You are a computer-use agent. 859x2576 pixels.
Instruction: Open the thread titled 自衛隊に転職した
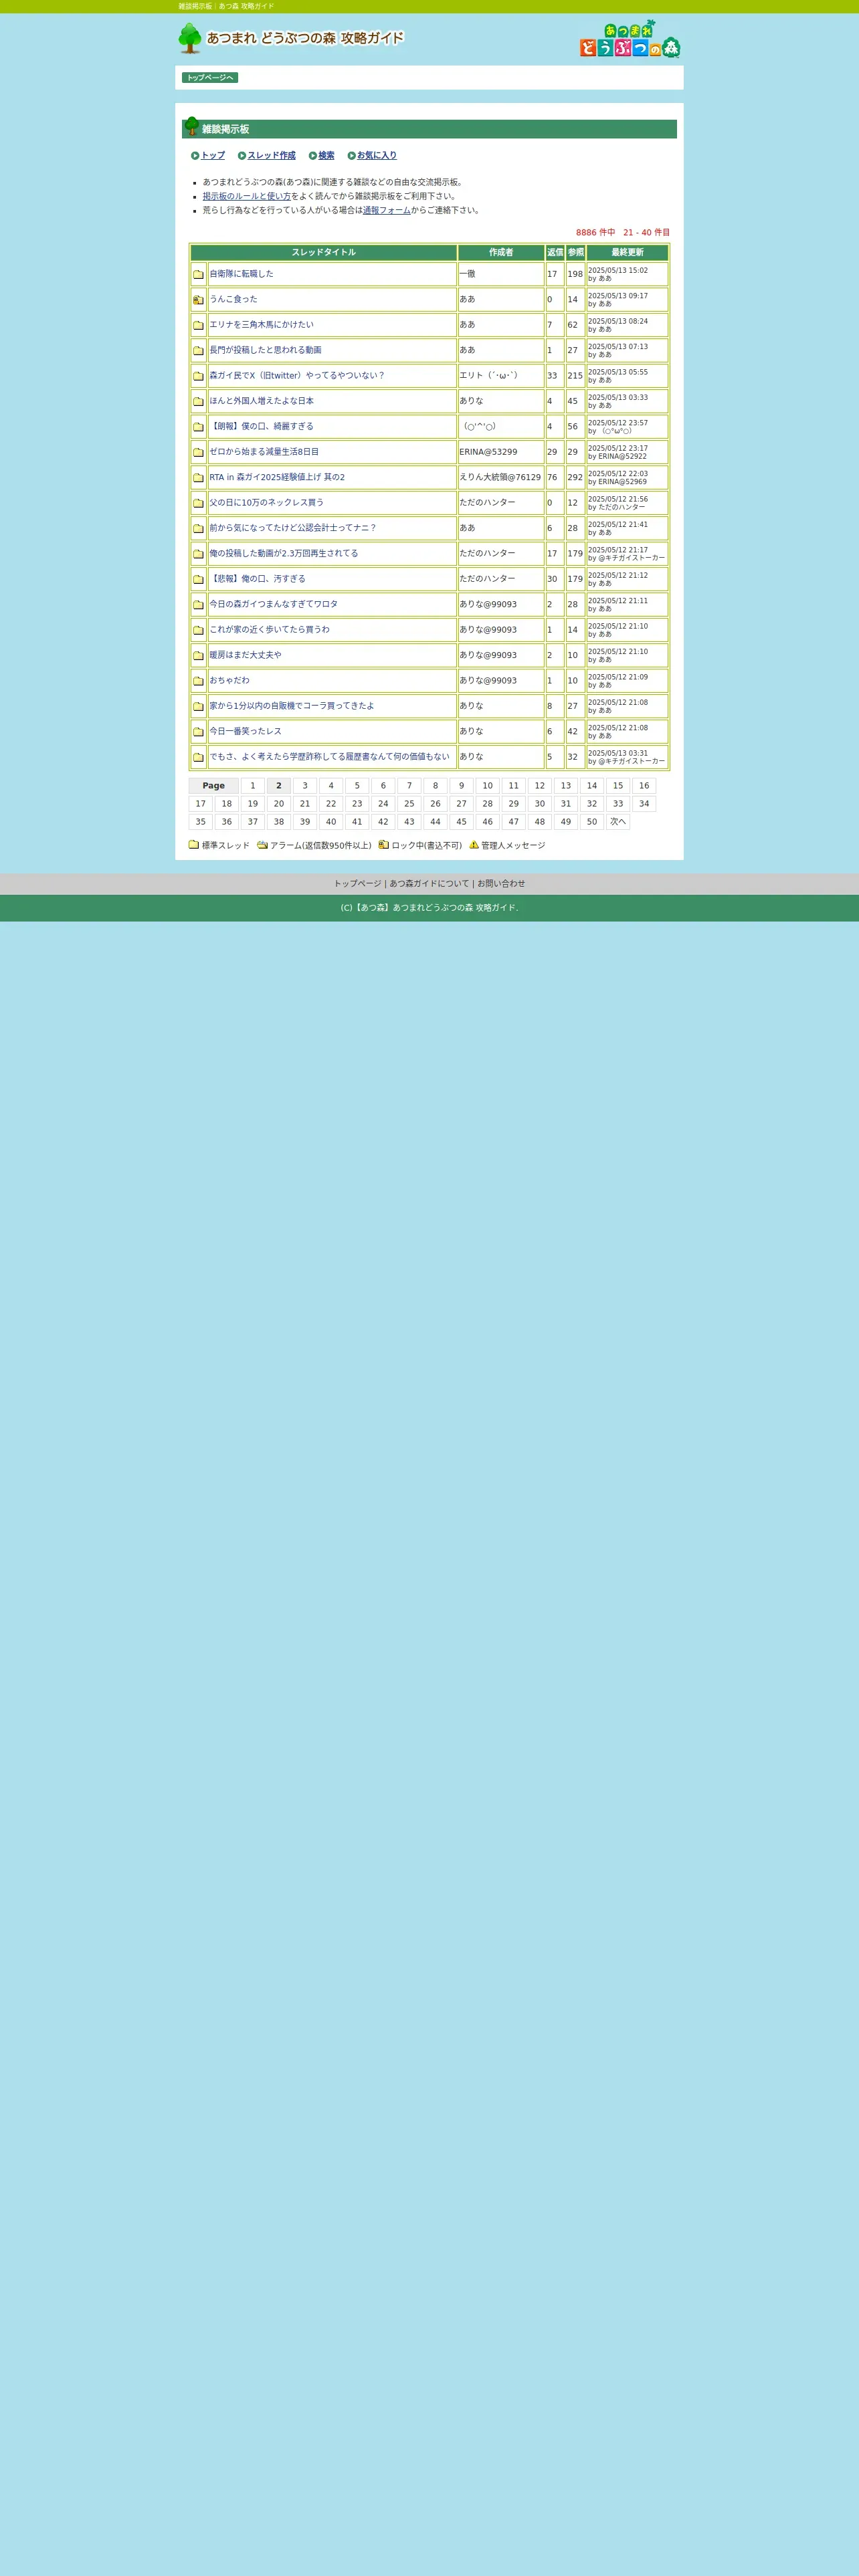pos(241,274)
